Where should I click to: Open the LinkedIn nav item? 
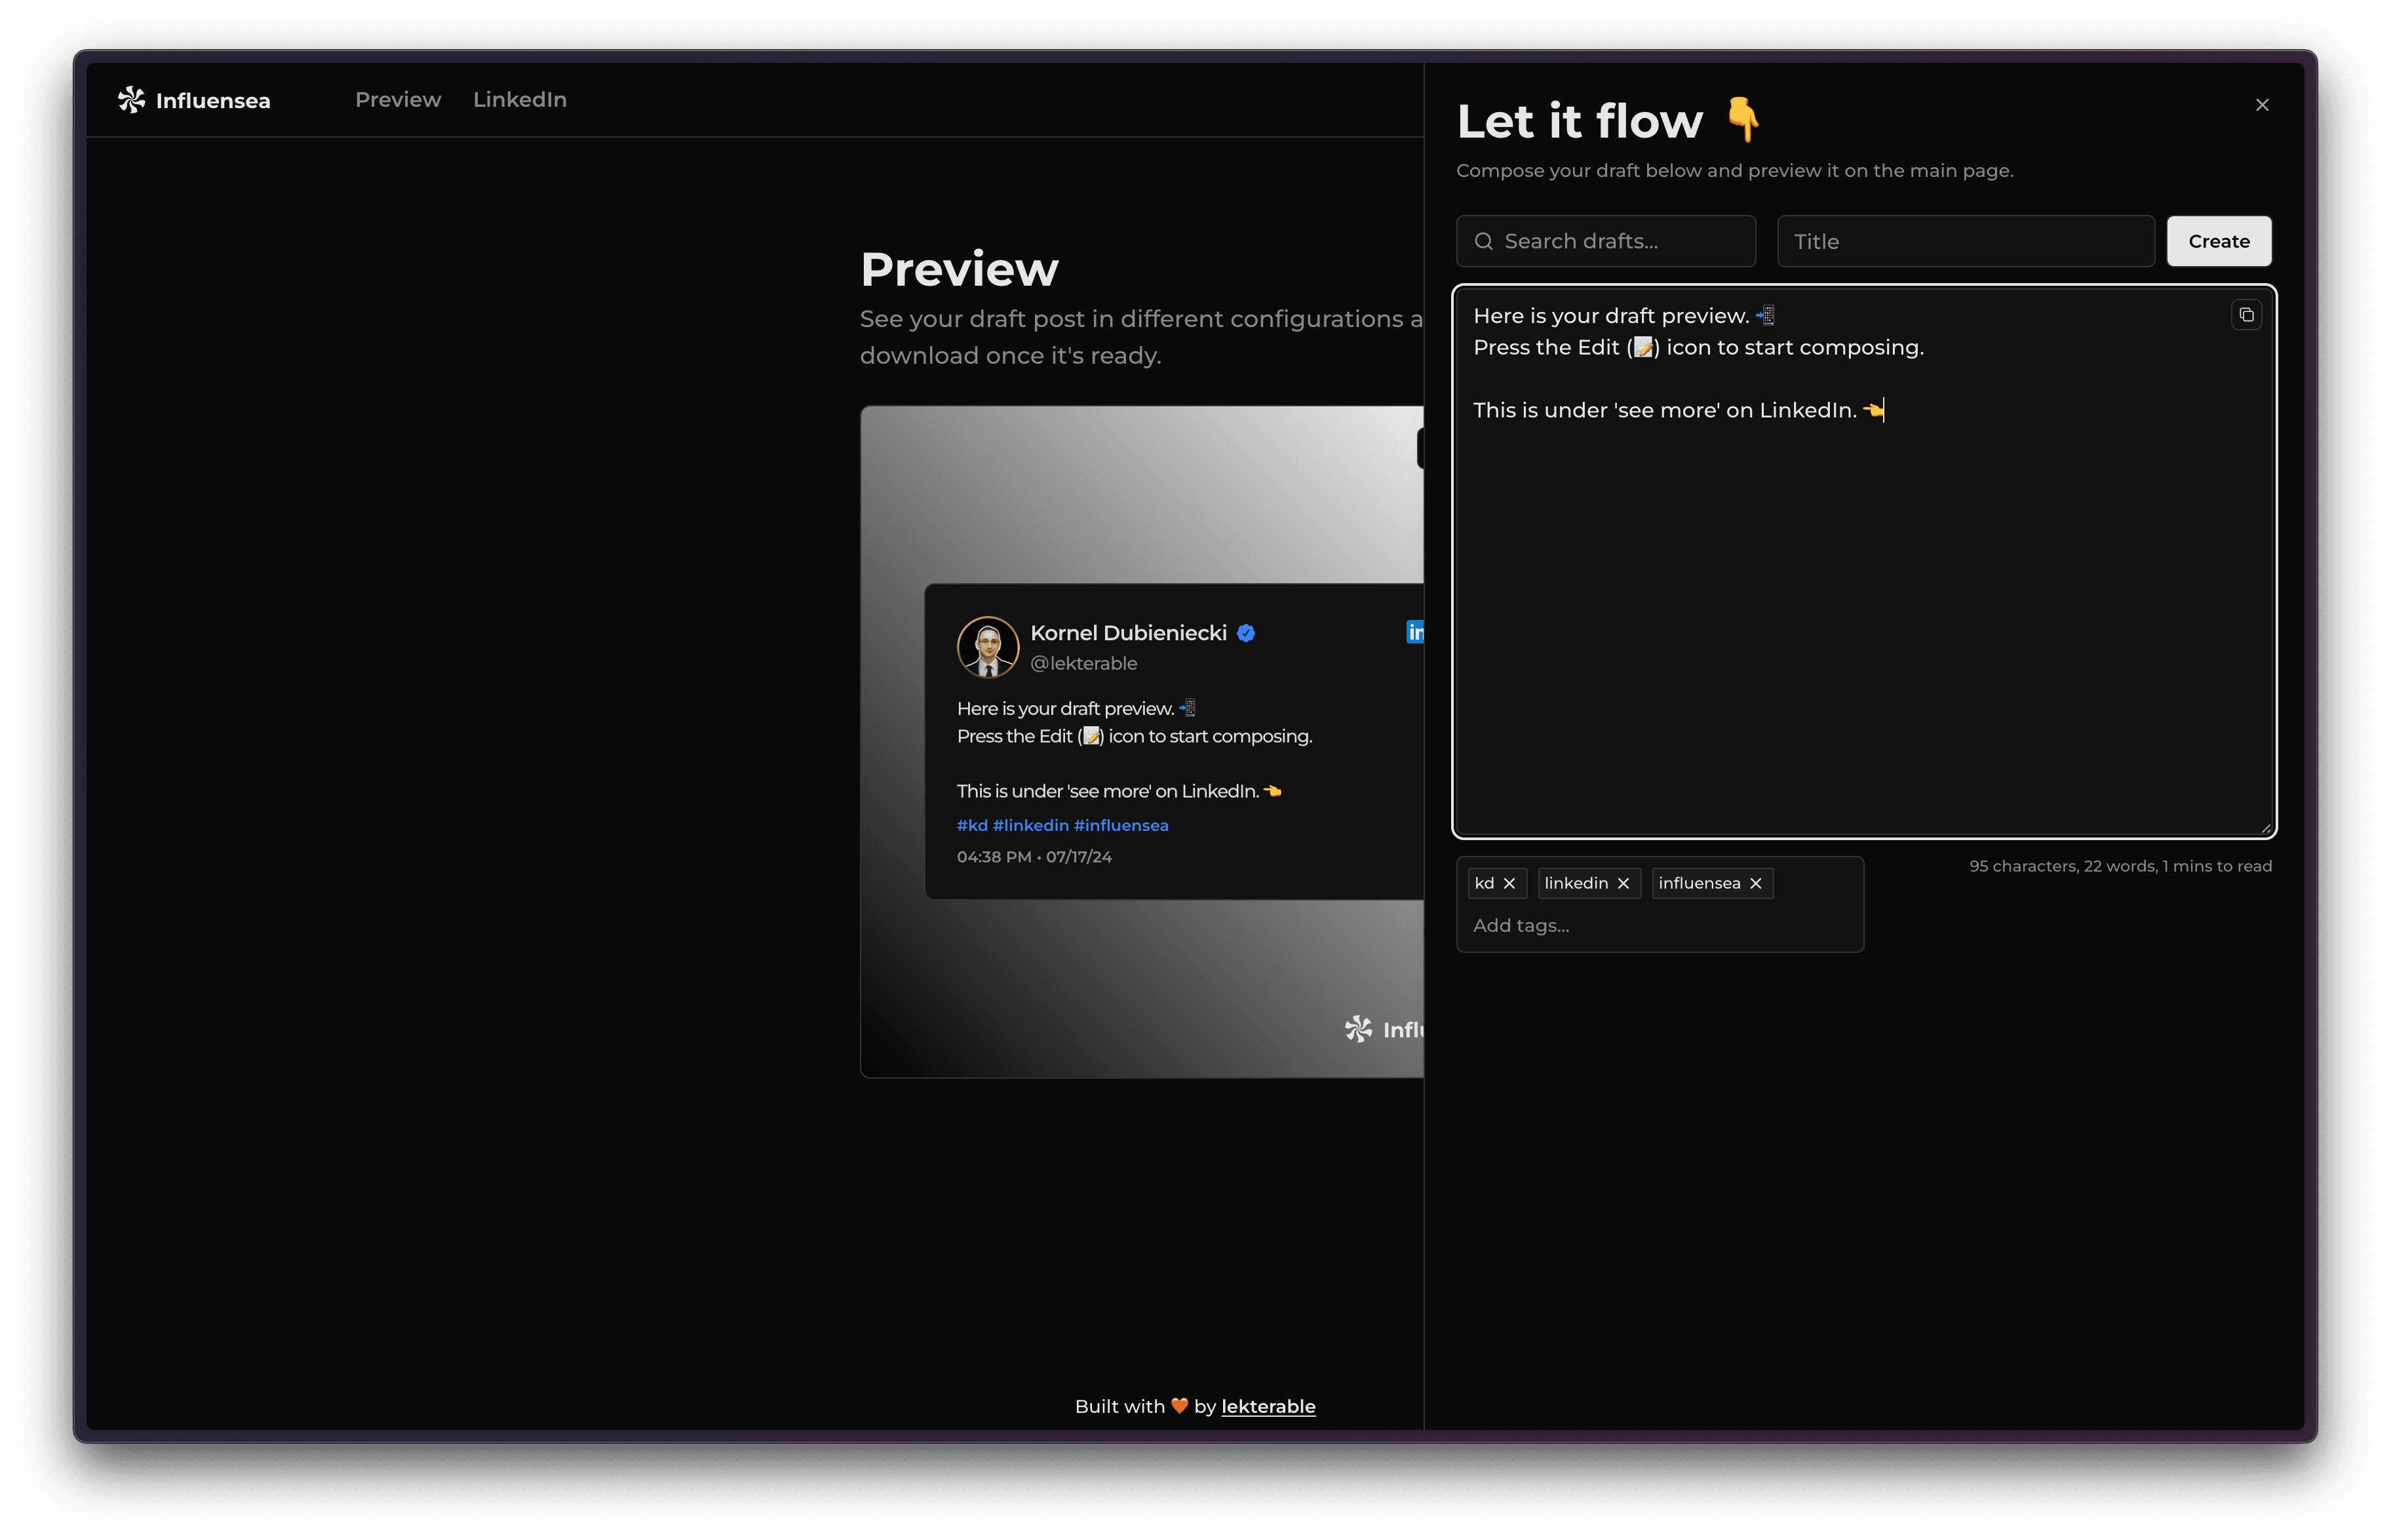(520, 100)
